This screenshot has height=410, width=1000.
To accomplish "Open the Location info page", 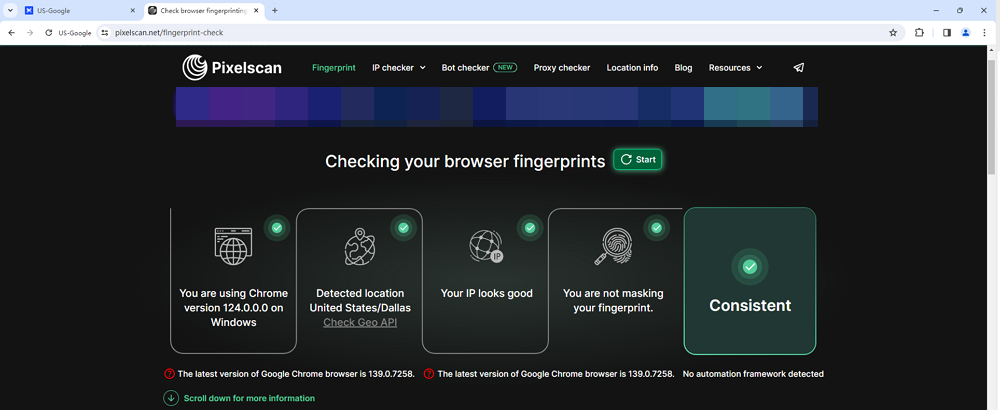I will (632, 68).
